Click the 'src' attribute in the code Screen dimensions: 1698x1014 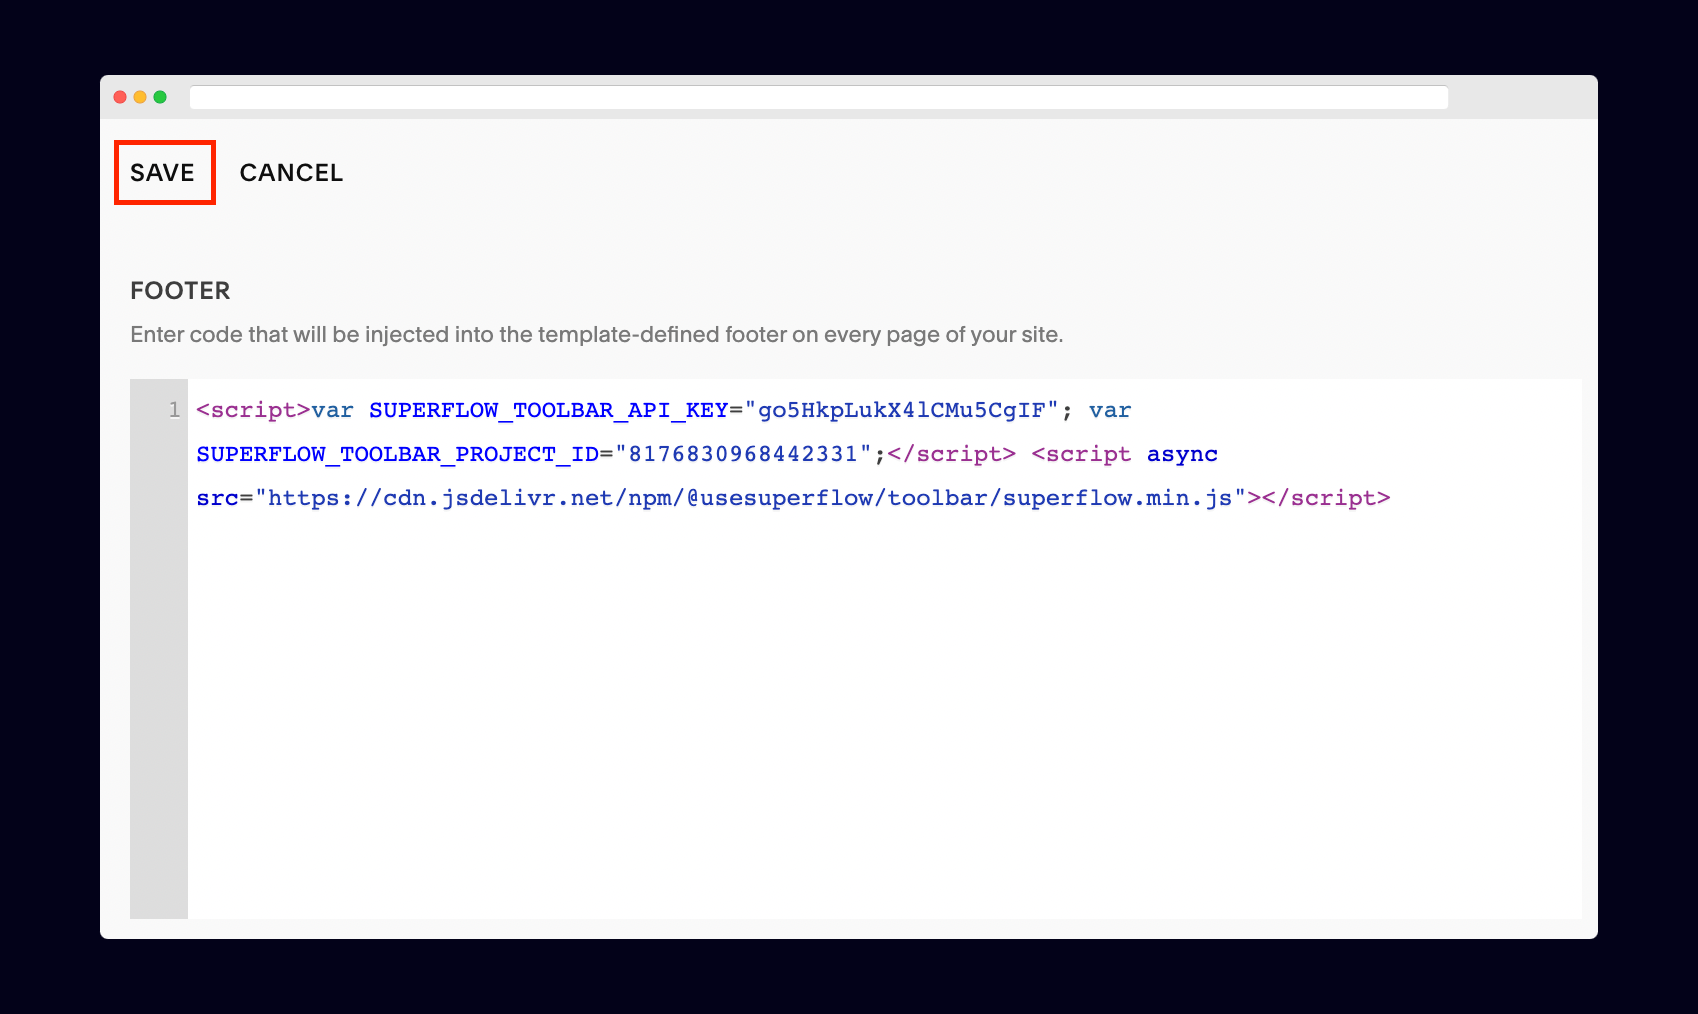[217, 498]
